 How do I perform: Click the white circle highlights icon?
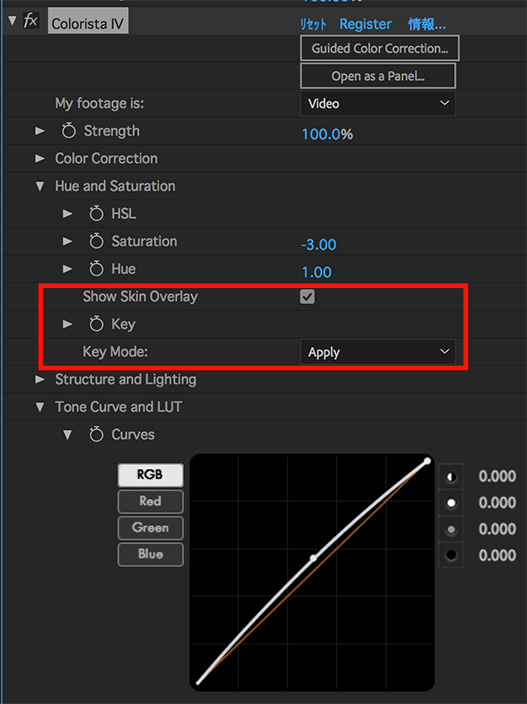tap(451, 503)
